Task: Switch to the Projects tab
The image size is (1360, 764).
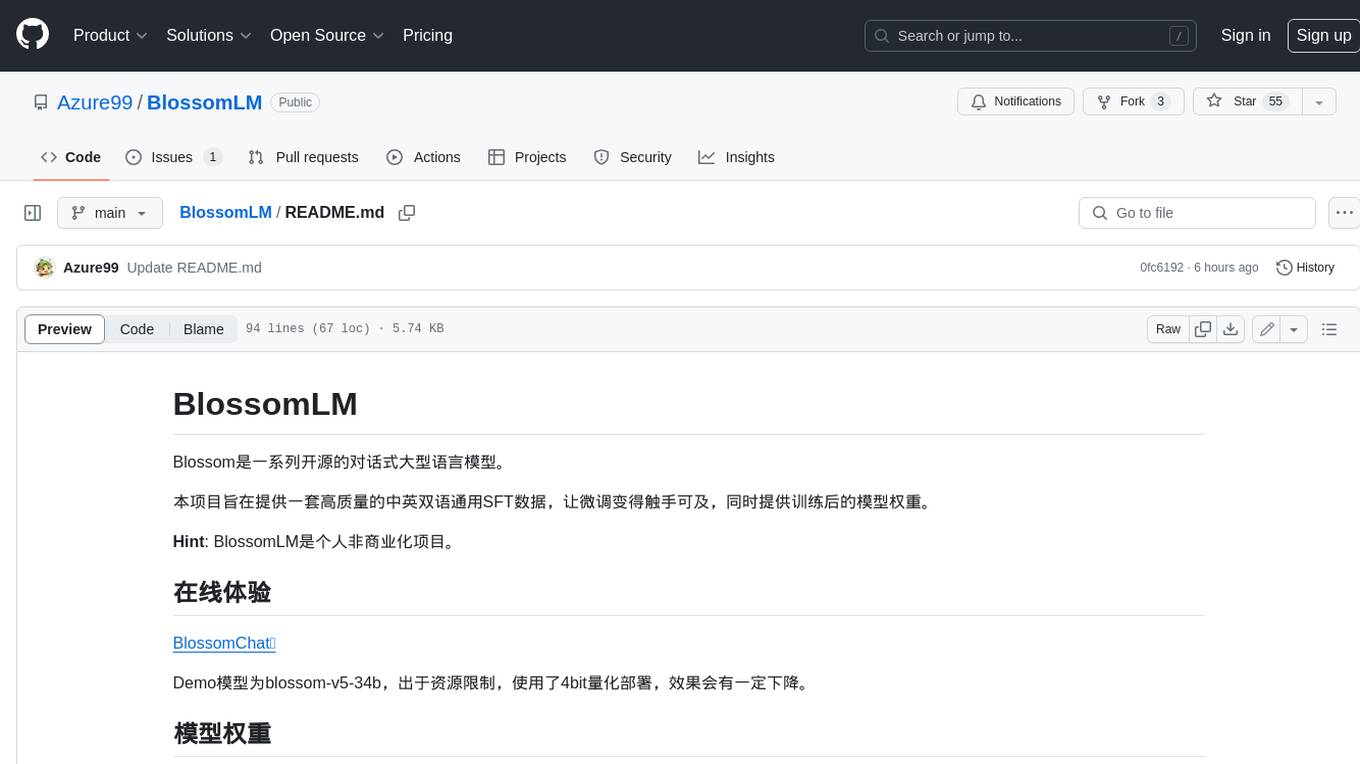Action: [527, 157]
